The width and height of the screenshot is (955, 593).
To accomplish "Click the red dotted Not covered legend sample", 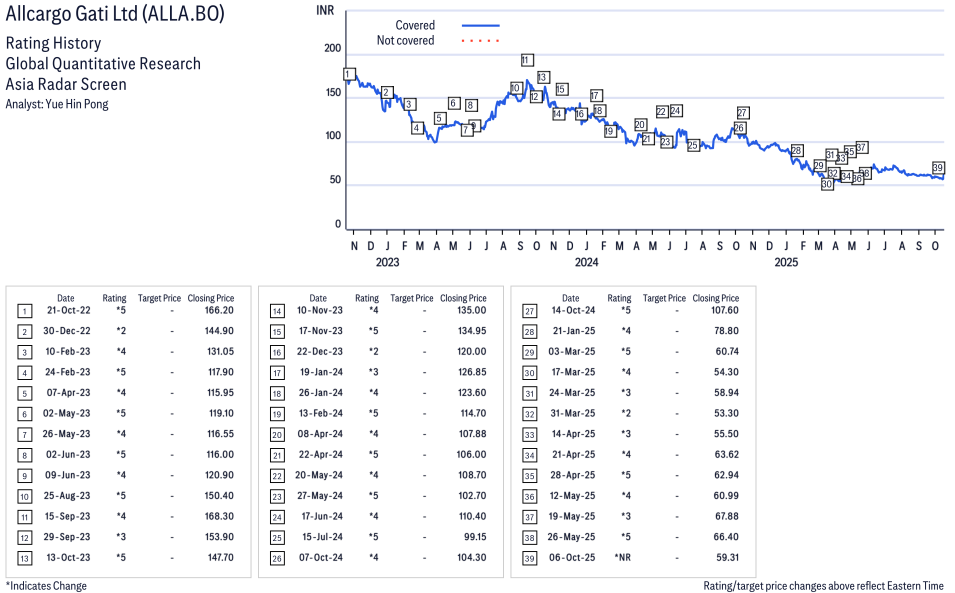I will click(x=480, y=41).
